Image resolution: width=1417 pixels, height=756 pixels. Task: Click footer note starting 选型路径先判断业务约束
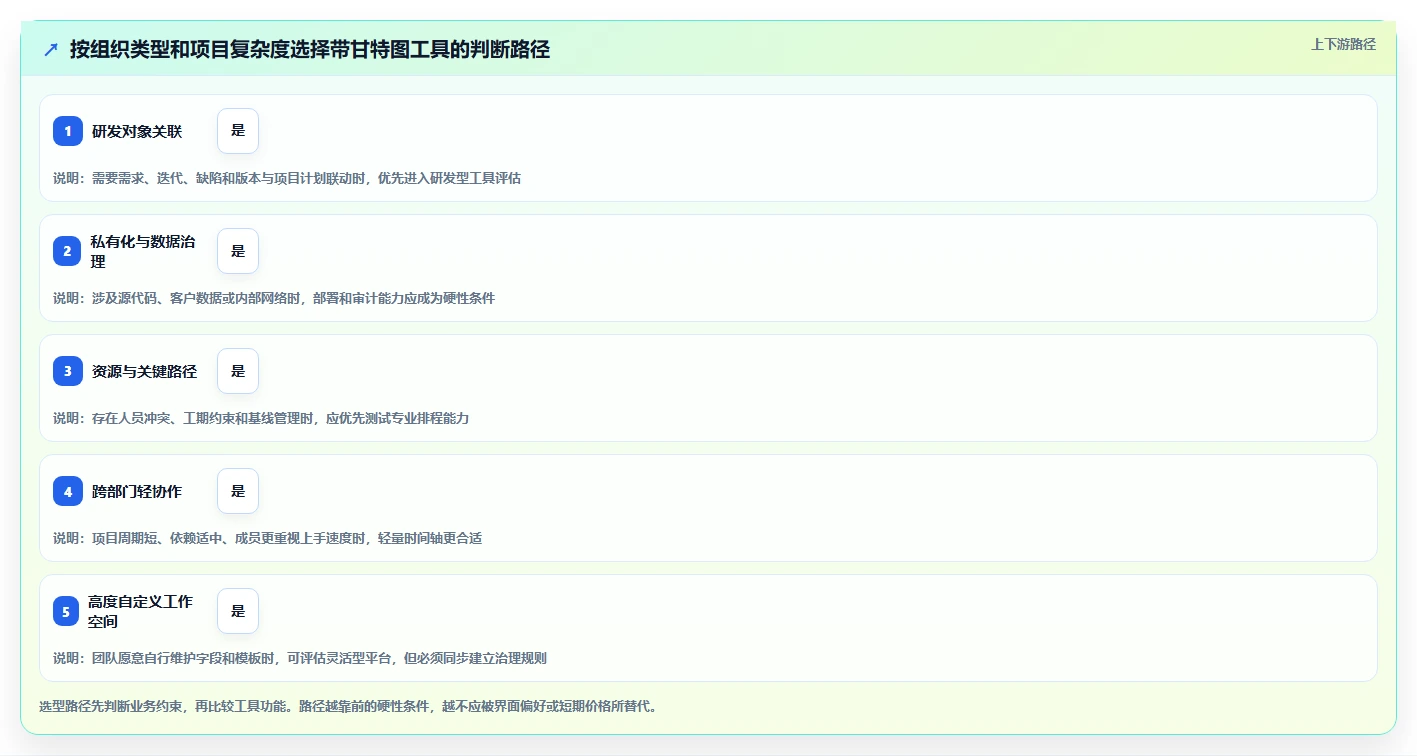348,706
